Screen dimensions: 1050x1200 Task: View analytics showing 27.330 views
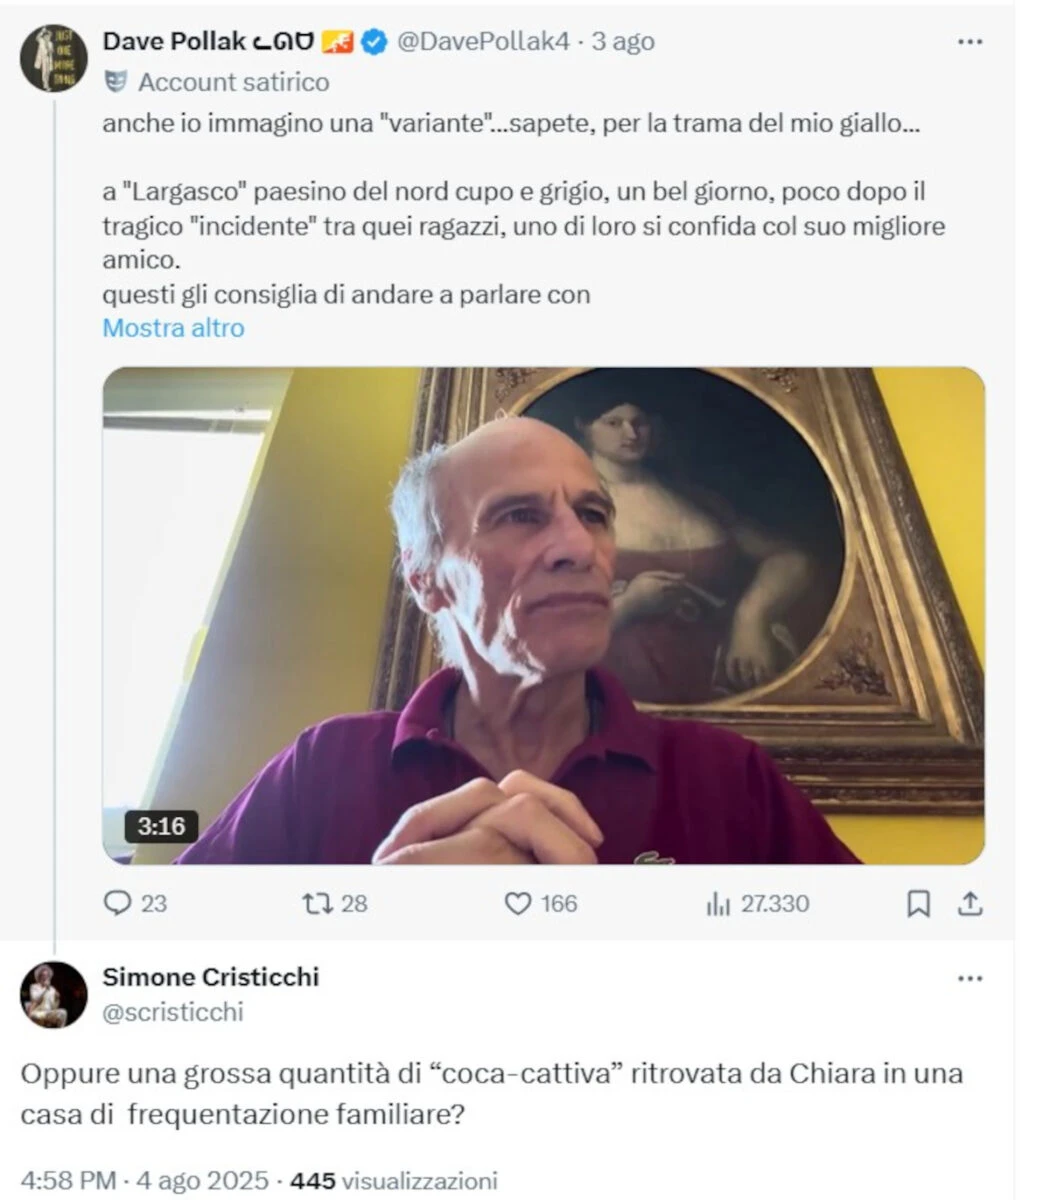(x=717, y=904)
